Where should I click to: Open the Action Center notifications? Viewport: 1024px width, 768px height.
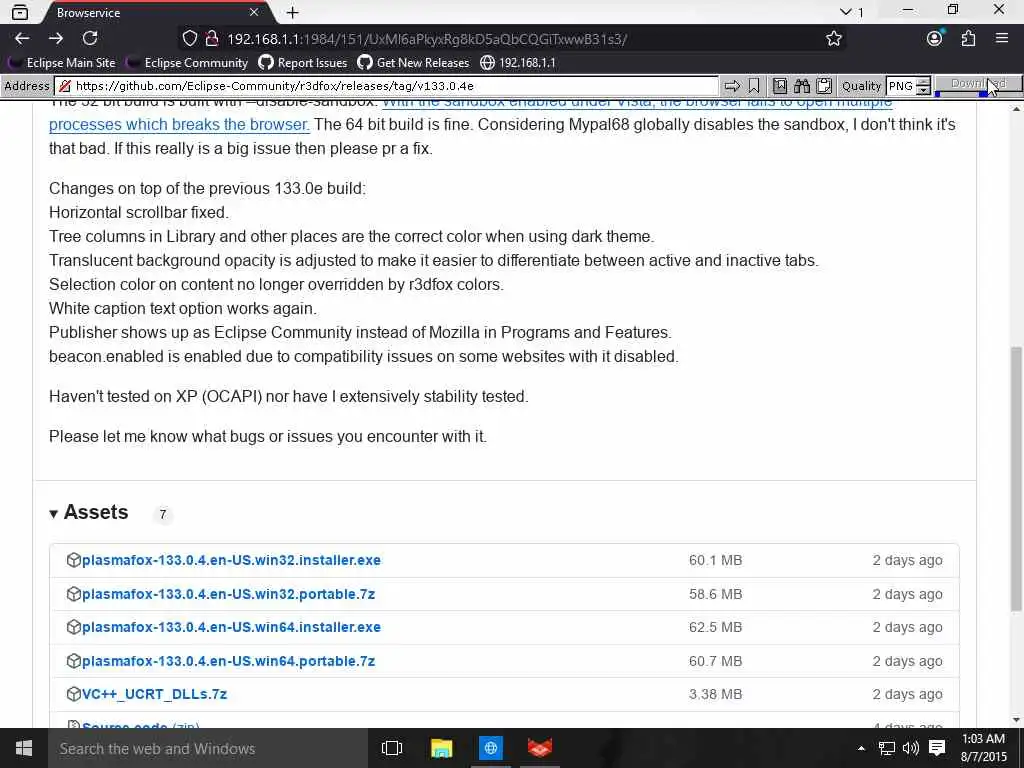point(937,748)
